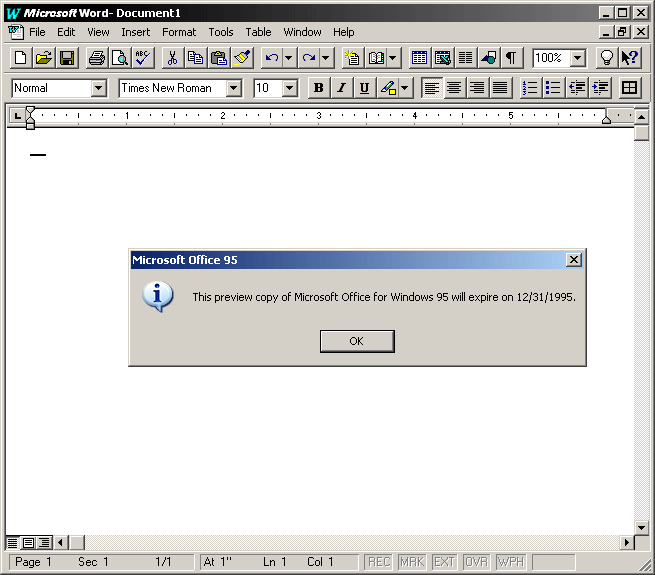Center align the text
Image resolution: width=655 pixels, height=575 pixels.
click(454, 88)
